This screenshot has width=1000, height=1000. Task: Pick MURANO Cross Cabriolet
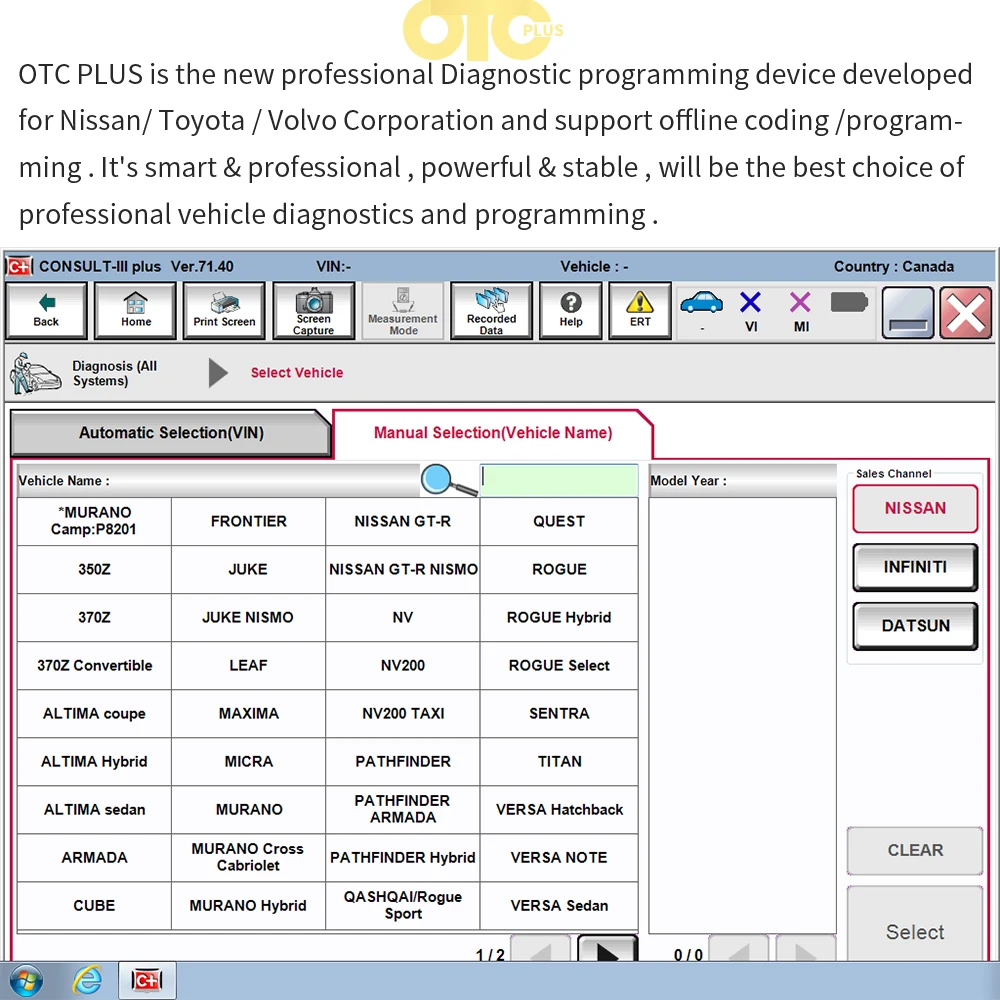(248, 858)
